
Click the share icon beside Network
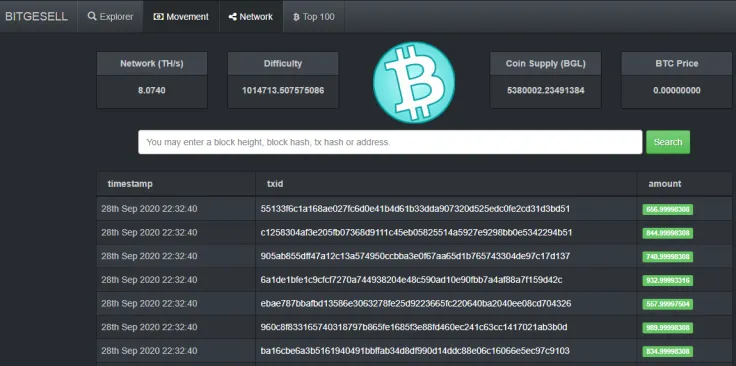point(232,16)
